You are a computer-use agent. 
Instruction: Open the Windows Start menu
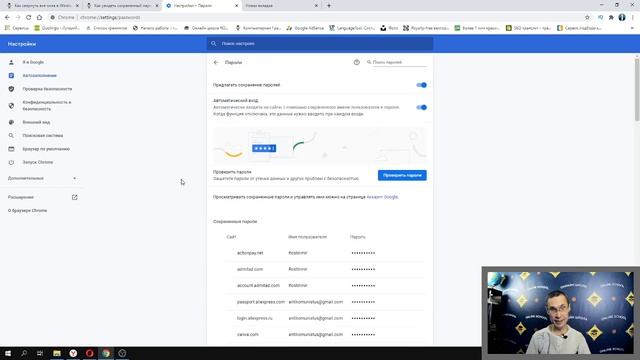pyautogui.click(x=8, y=353)
